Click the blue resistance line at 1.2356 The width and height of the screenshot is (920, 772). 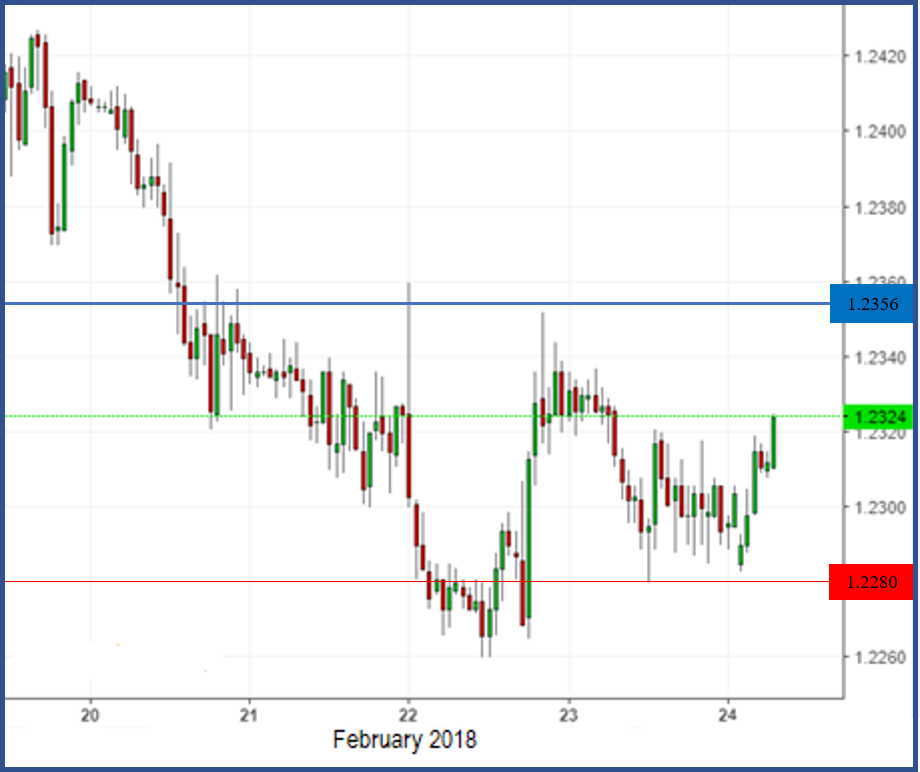[417, 303]
